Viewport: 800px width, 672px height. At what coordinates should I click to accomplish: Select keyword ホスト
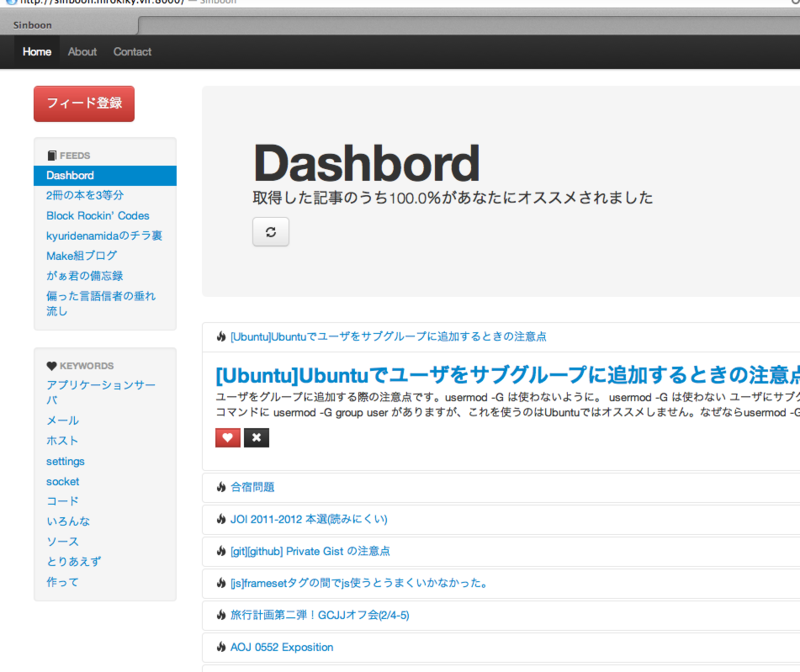click(x=62, y=440)
